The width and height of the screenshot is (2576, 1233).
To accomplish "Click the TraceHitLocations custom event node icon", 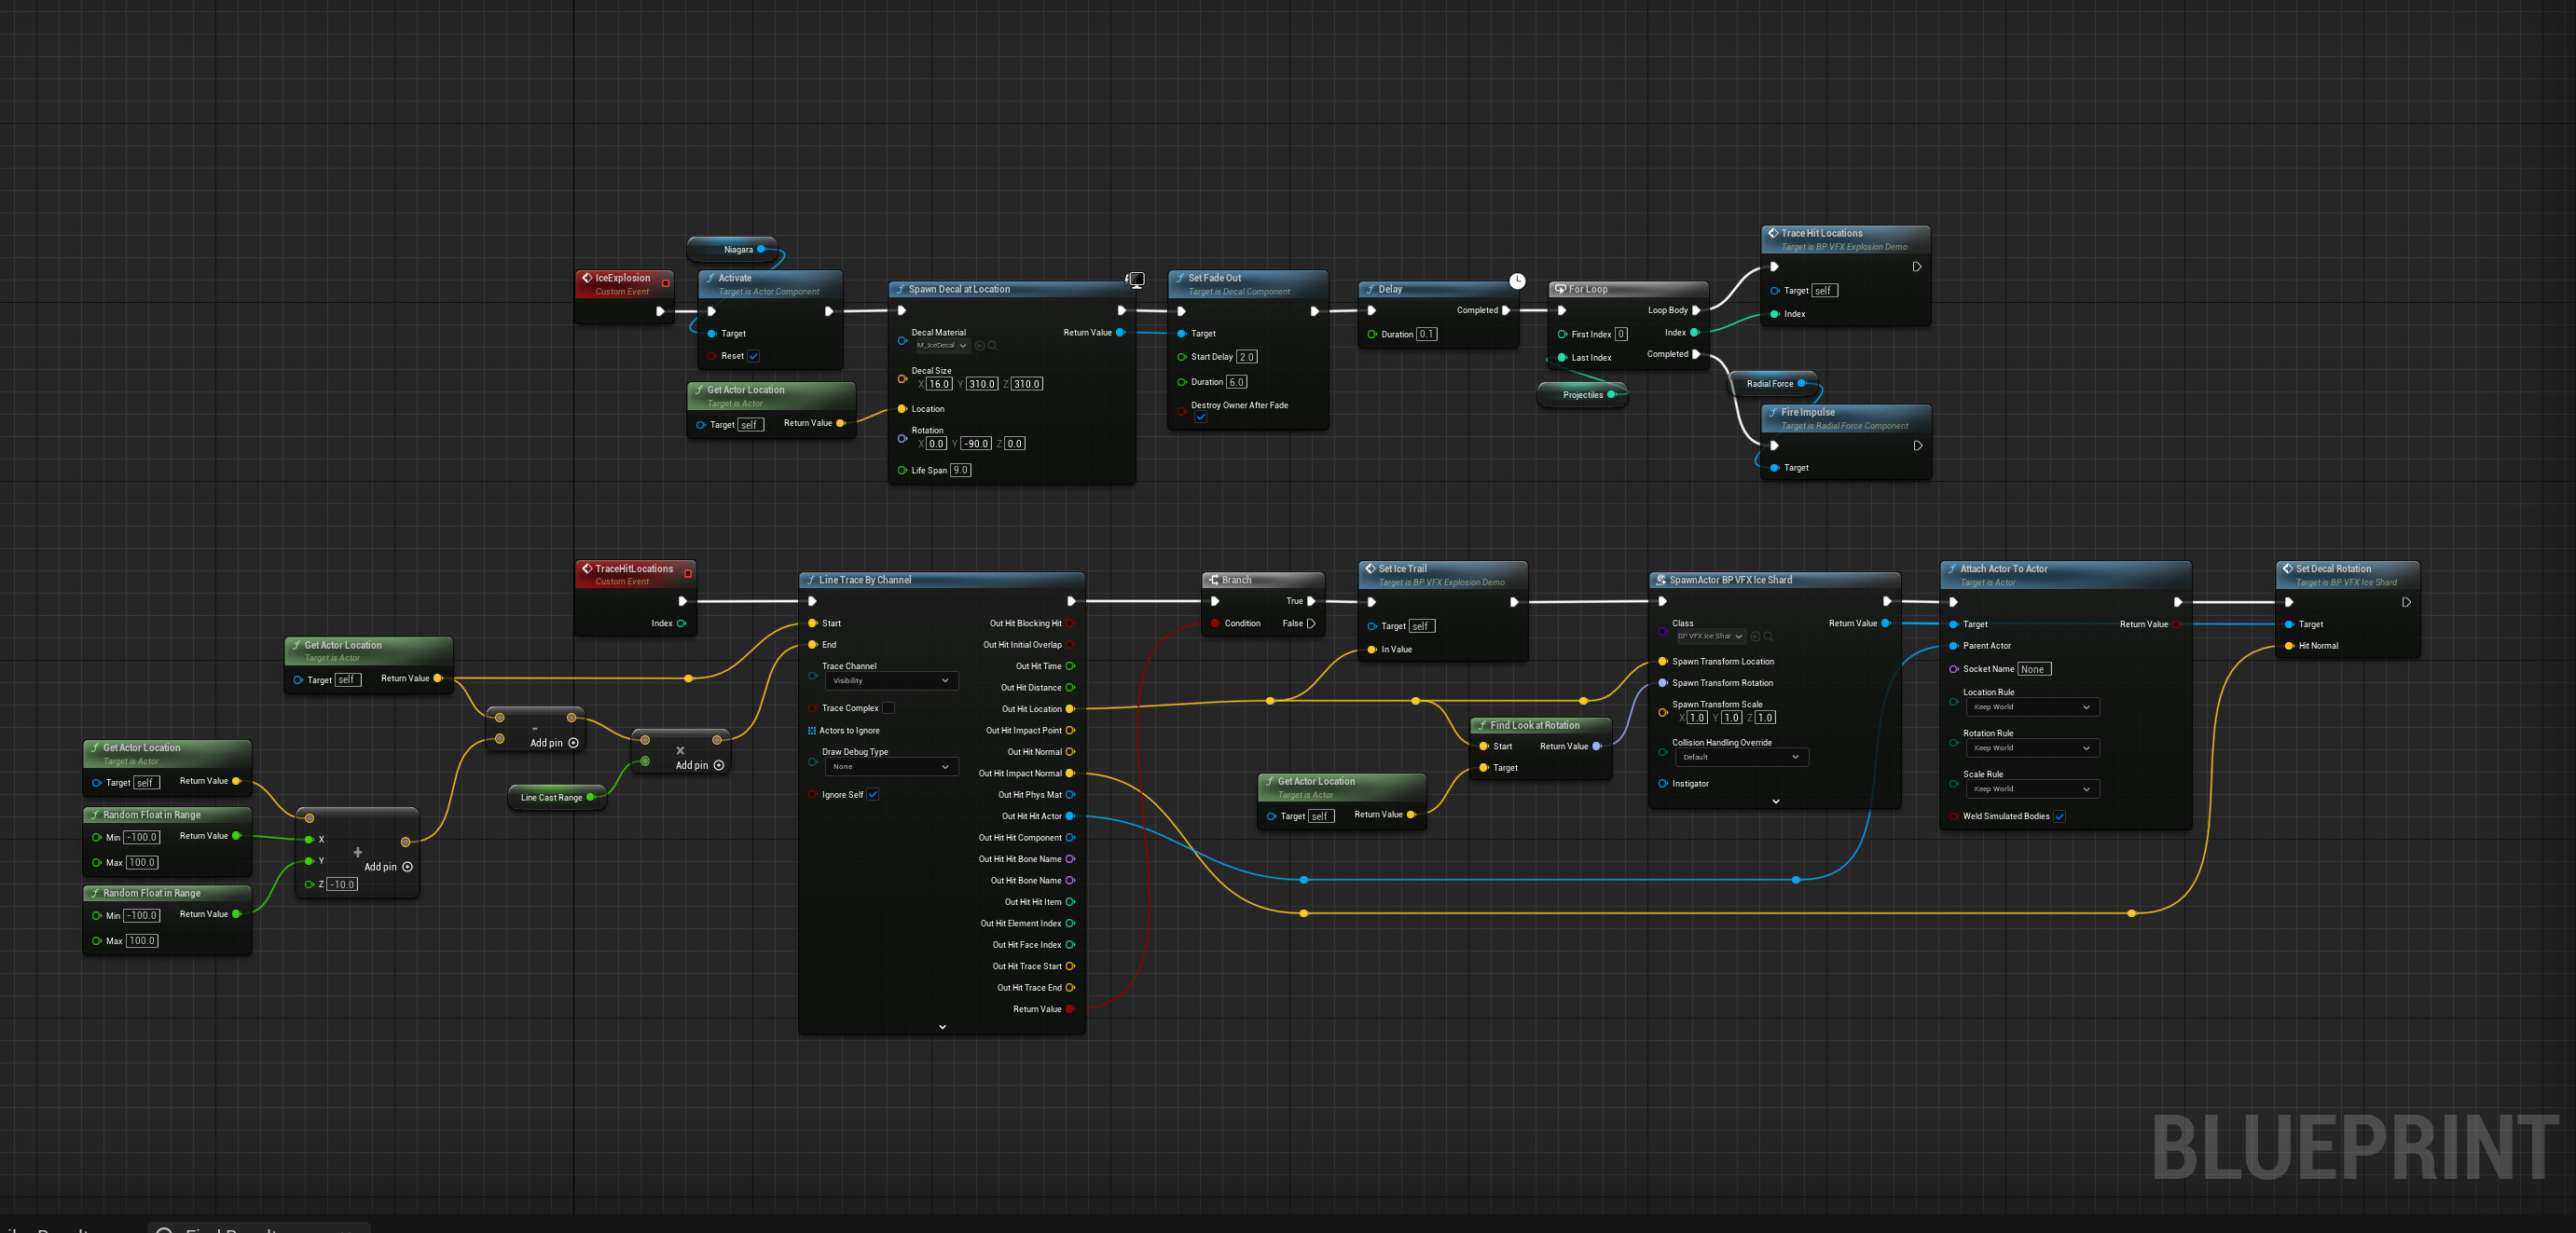I will [587, 568].
